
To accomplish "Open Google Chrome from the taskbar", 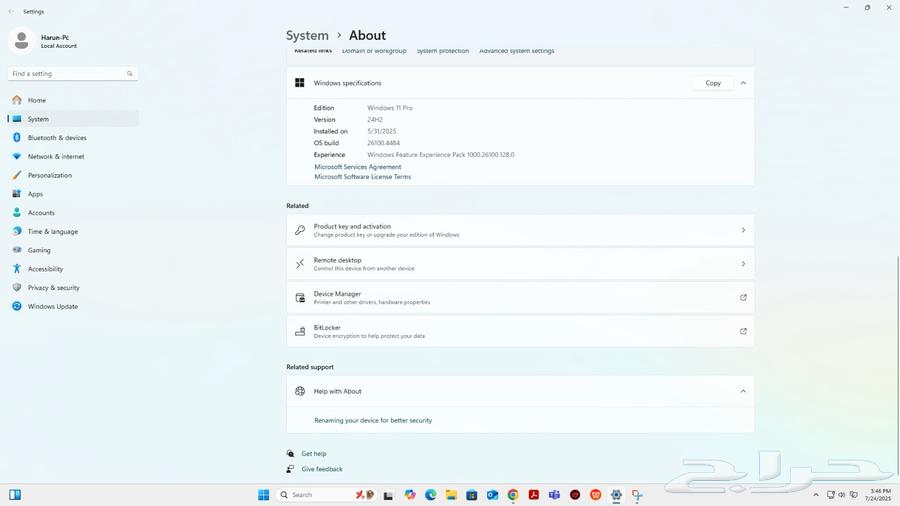I will click(513, 495).
